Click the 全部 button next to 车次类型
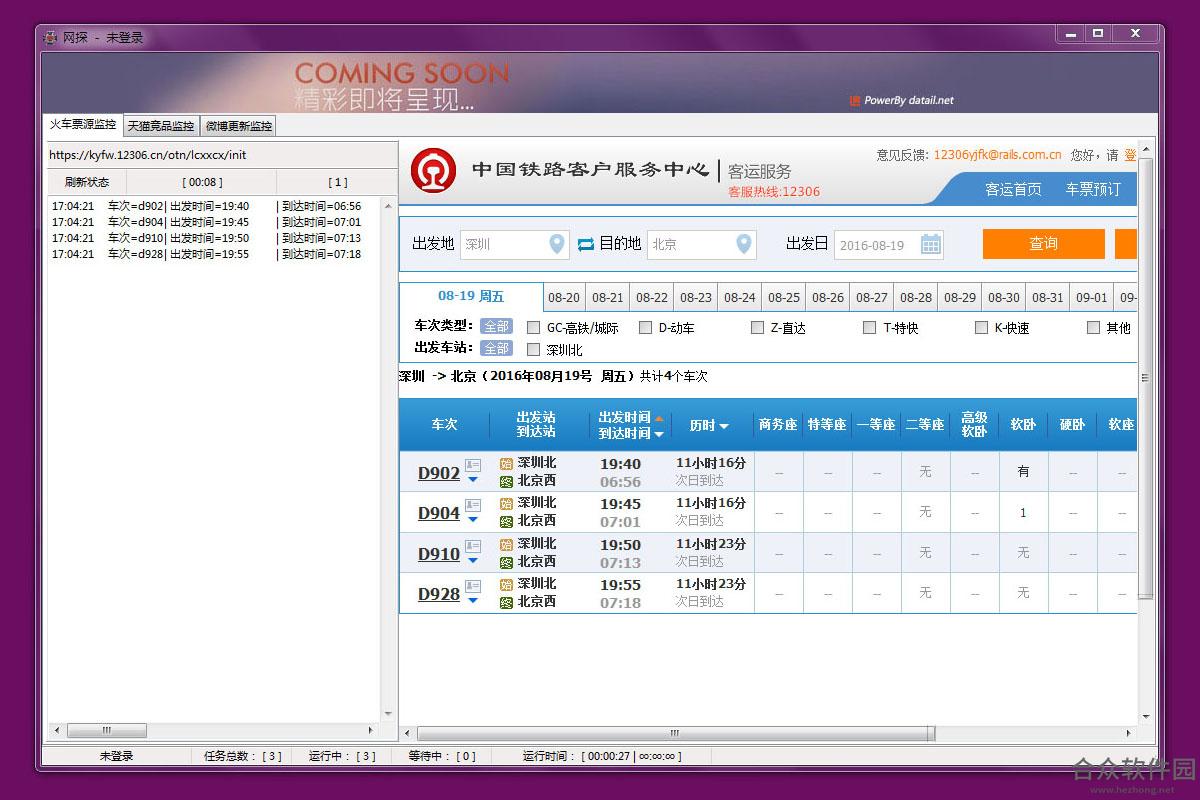The width and height of the screenshot is (1200, 800). point(496,327)
